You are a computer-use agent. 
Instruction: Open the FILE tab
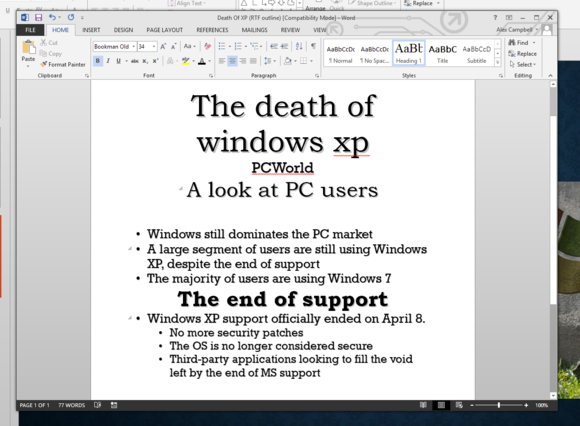(30, 30)
